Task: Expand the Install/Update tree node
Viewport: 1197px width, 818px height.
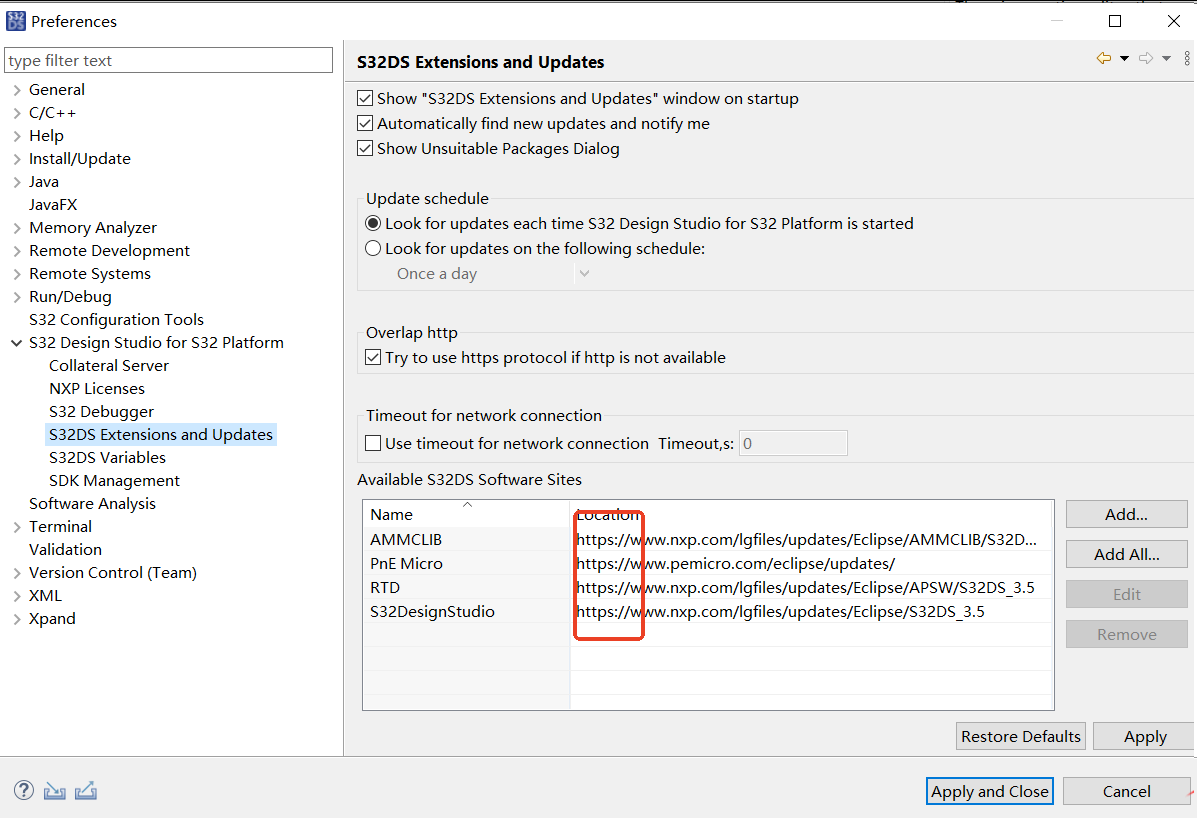Action: [x=17, y=159]
